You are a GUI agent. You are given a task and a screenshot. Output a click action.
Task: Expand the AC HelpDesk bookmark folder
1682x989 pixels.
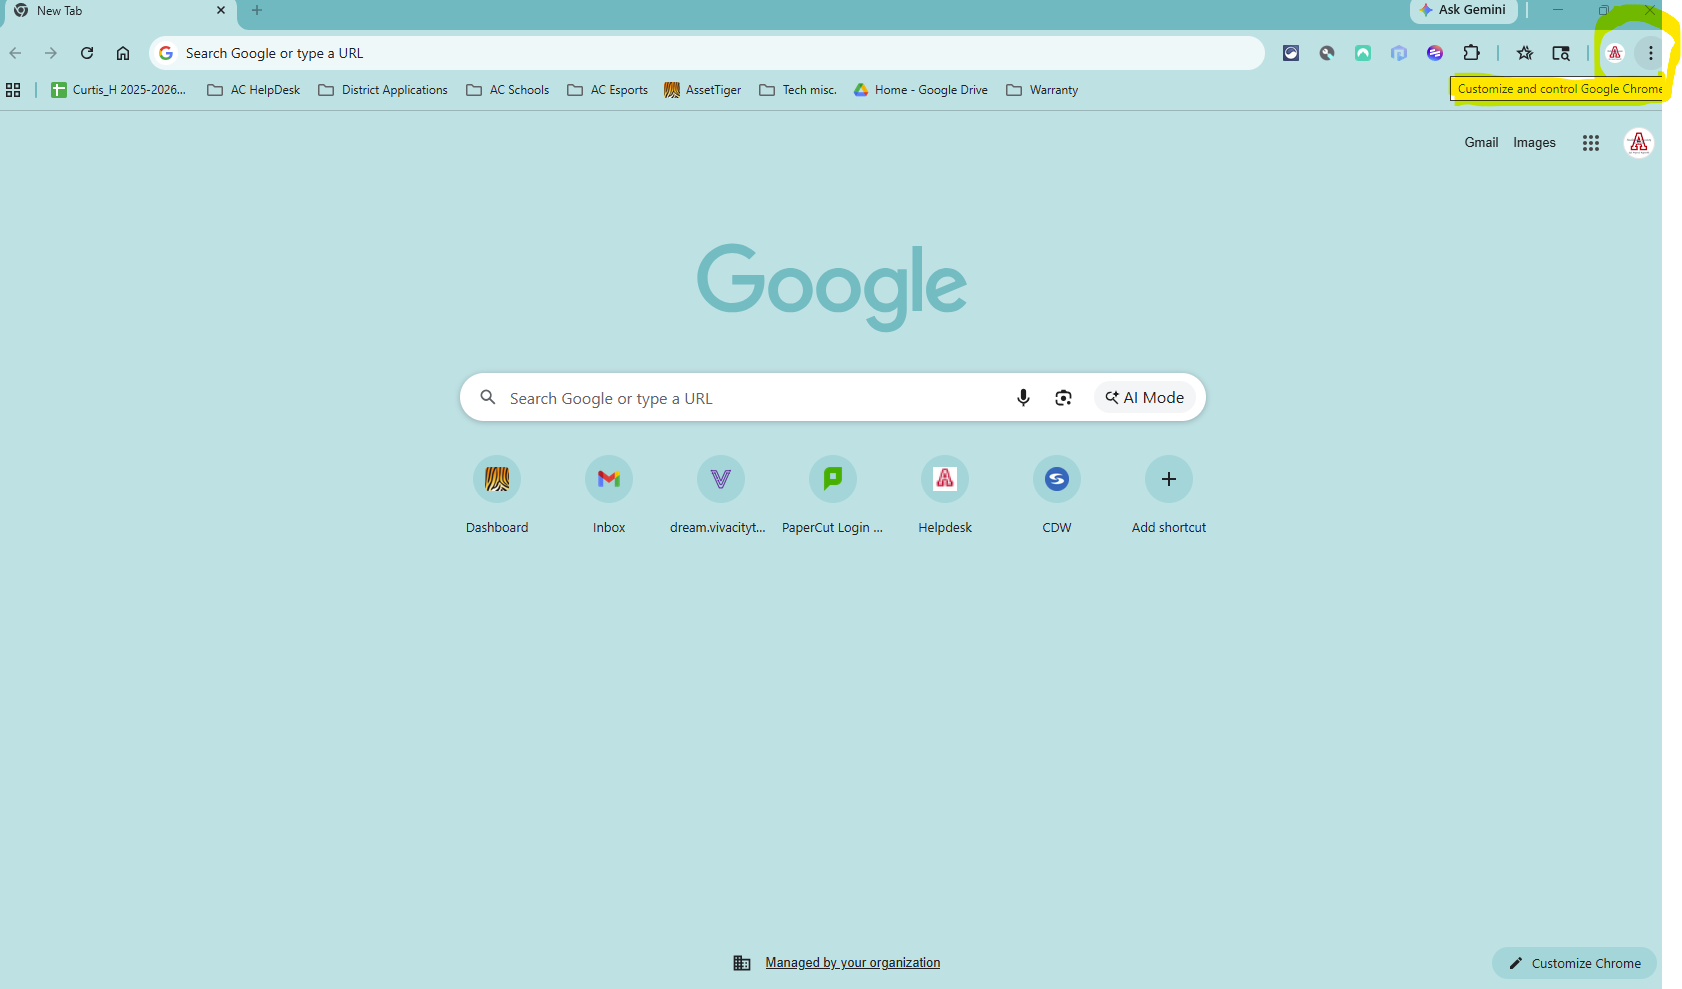tap(253, 90)
